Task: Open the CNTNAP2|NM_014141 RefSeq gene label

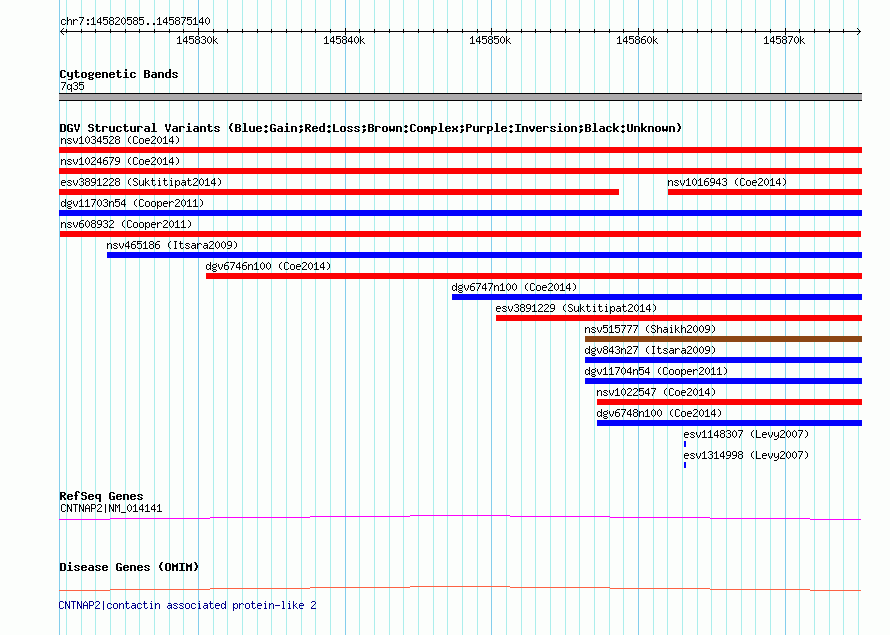Action: pos(110,508)
